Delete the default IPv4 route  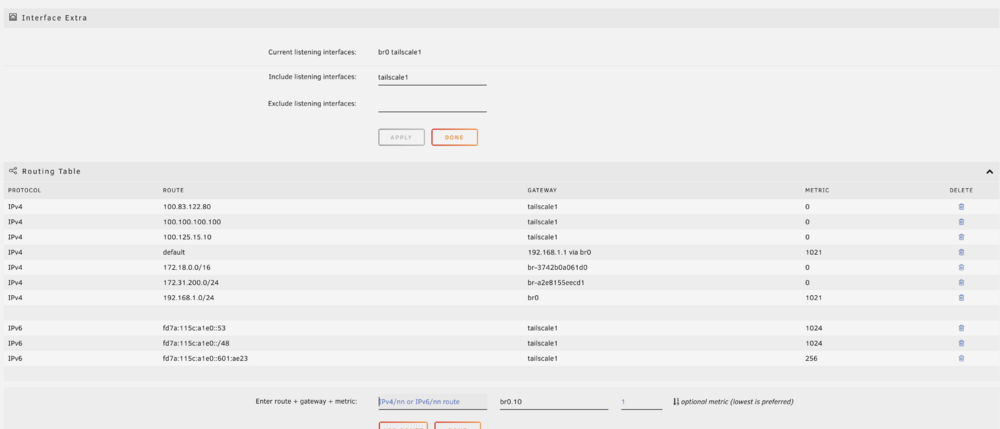click(x=961, y=252)
